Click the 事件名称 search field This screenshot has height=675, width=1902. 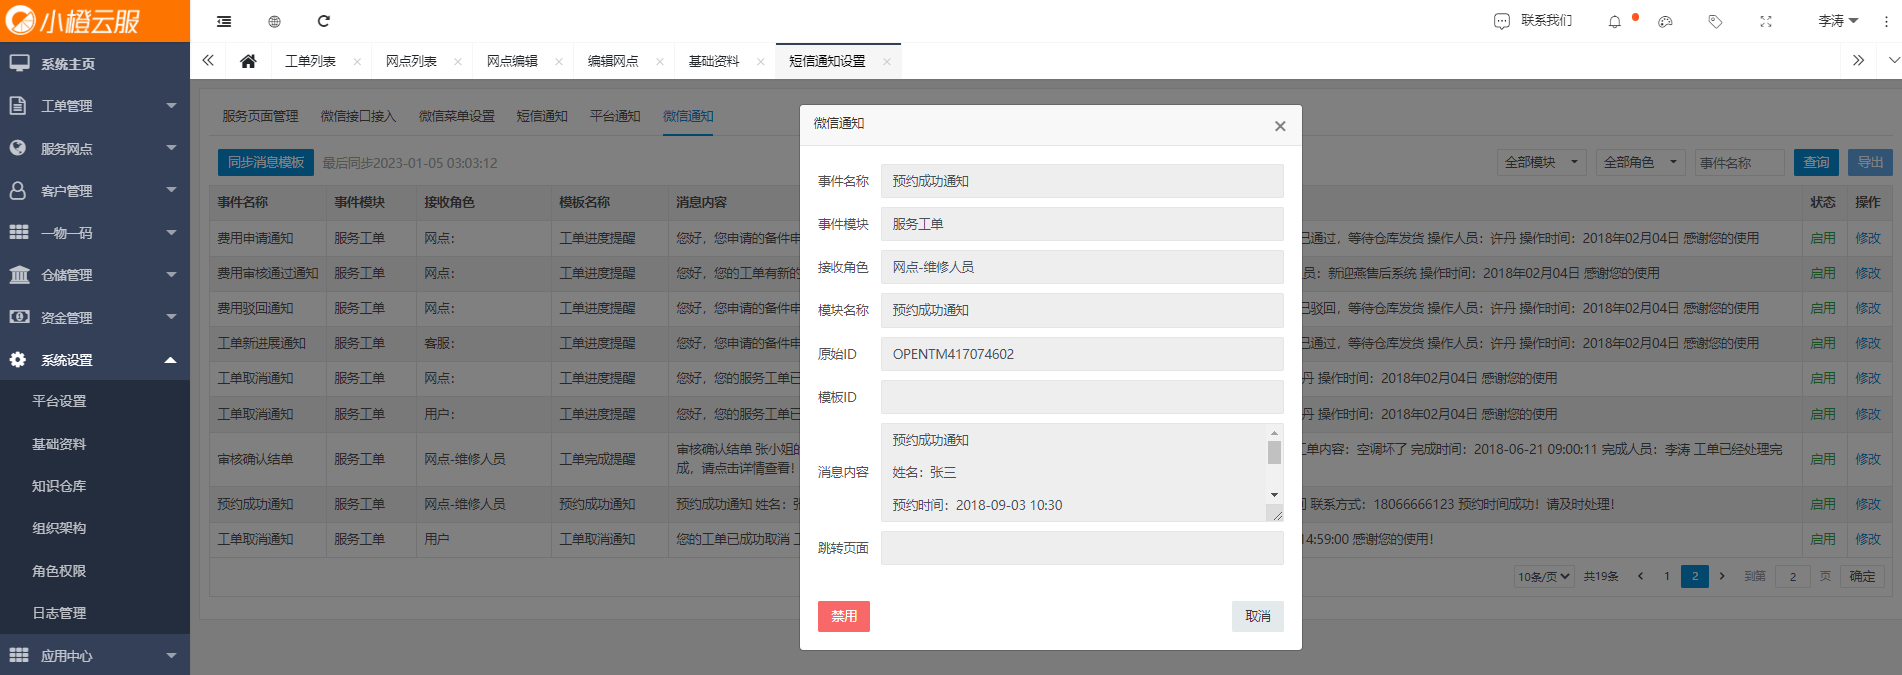click(x=1741, y=162)
